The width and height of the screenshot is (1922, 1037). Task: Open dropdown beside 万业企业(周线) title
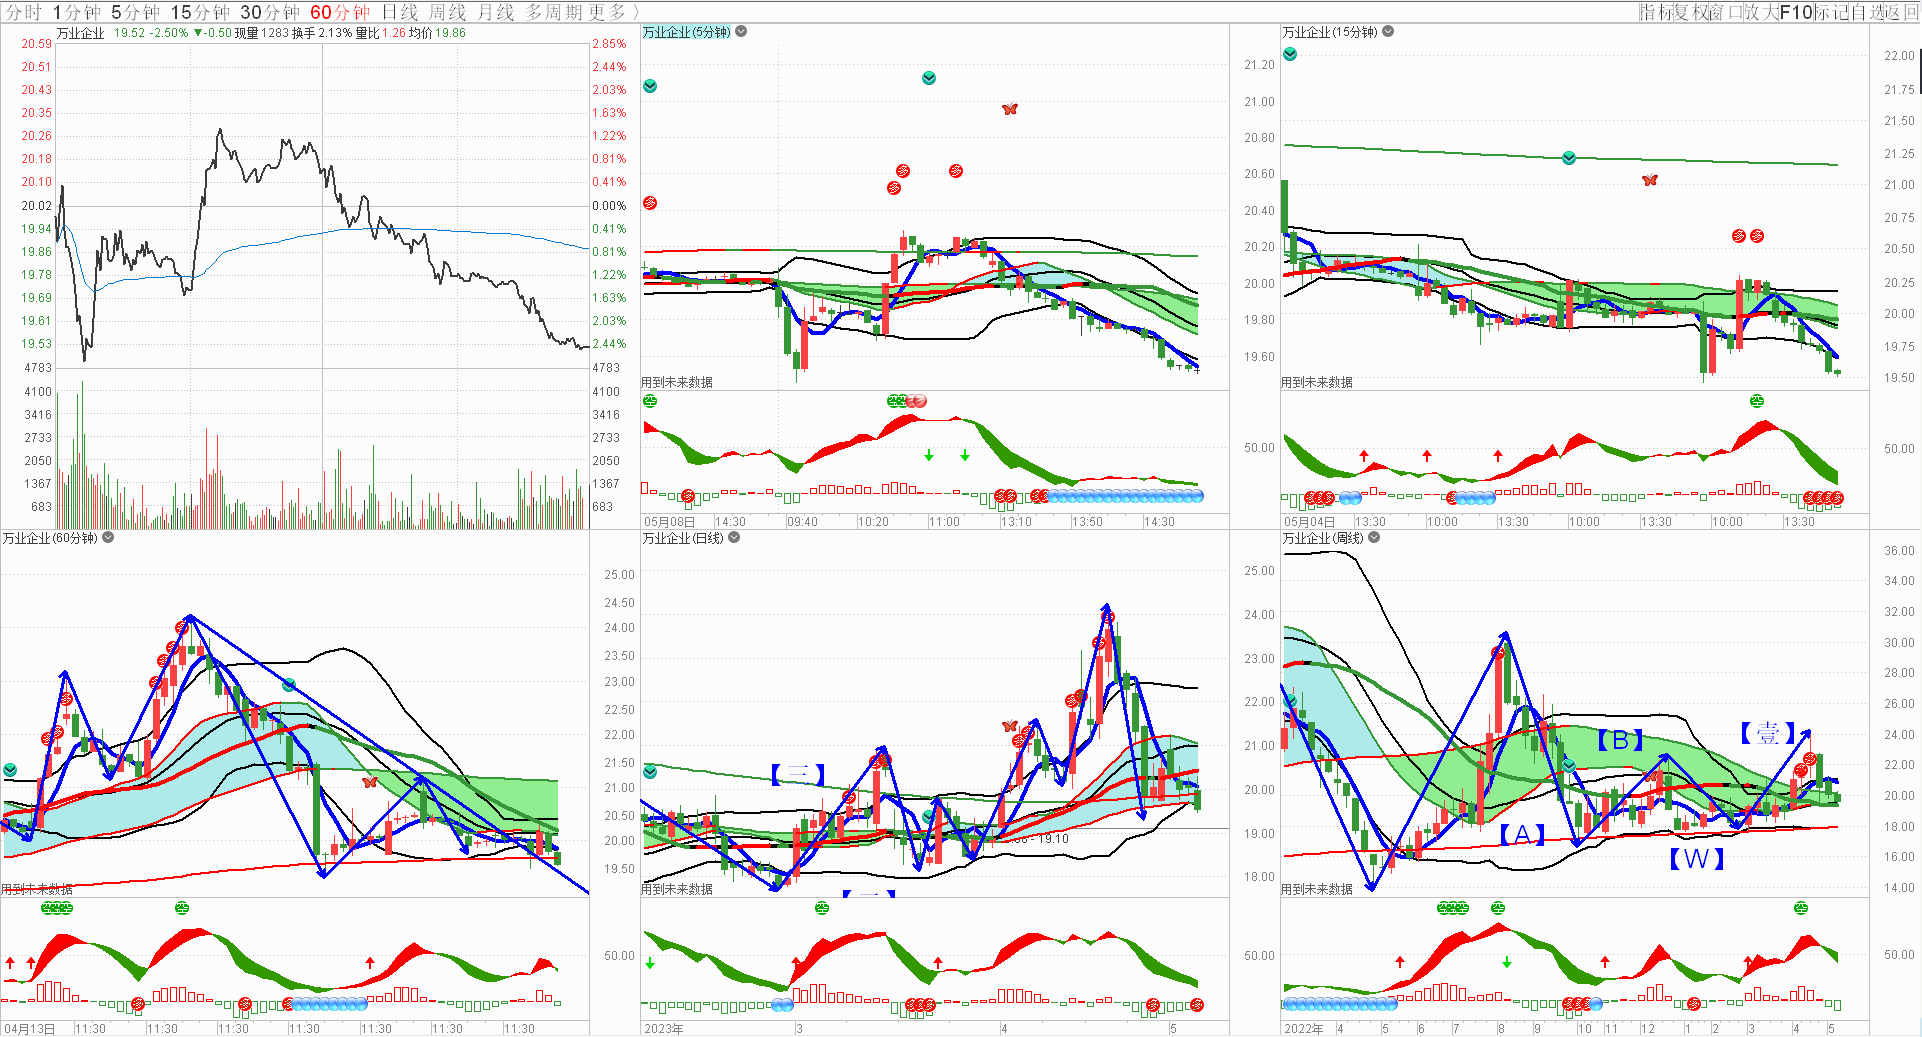(x=1374, y=538)
